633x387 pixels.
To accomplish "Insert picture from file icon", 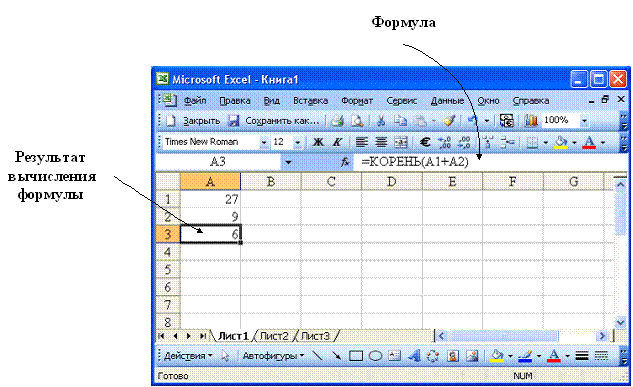I will point(472,356).
